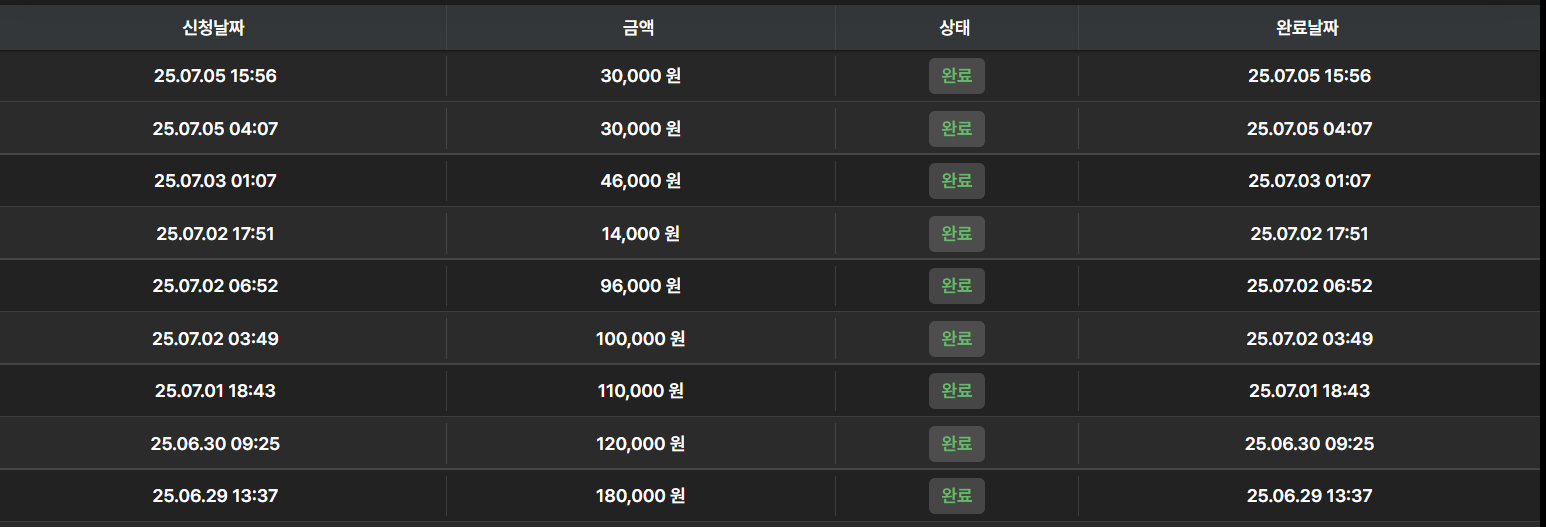Select the 180,000 원 amount cell
The image size is (1546, 527).
coord(640,496)
